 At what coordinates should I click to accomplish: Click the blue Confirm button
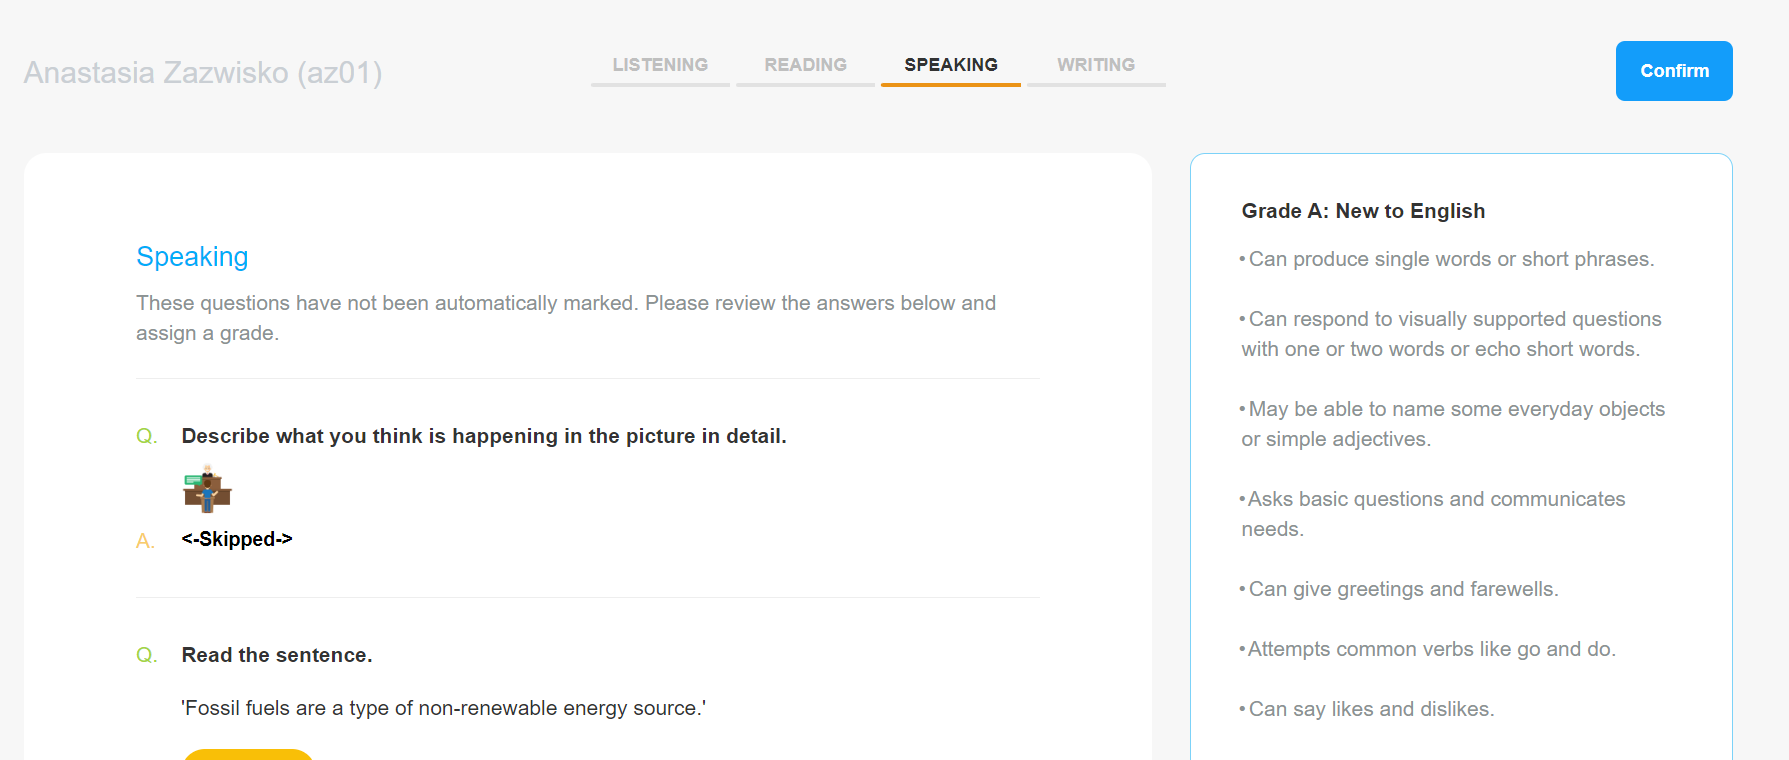click(1674, 71)
